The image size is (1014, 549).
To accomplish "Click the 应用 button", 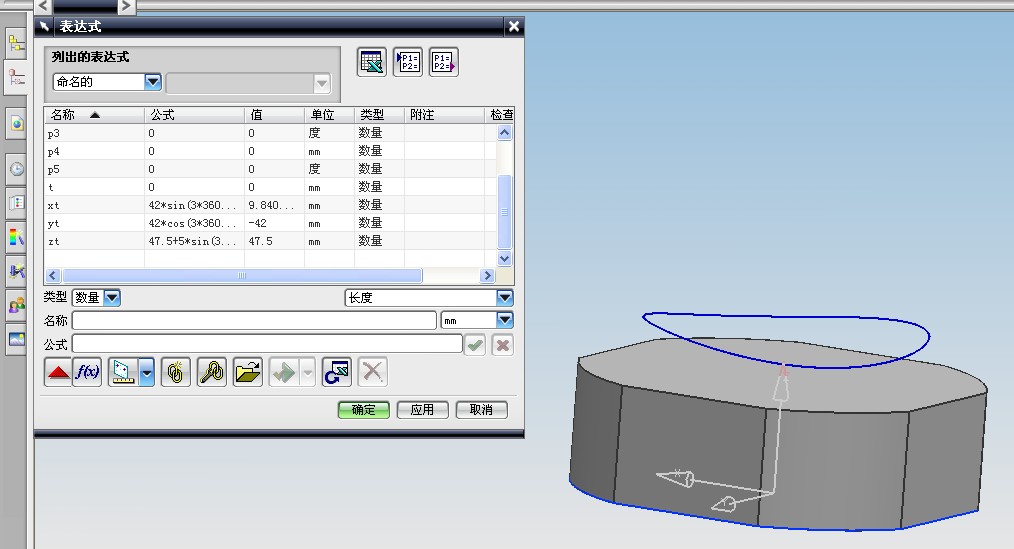I will point(422,410).
